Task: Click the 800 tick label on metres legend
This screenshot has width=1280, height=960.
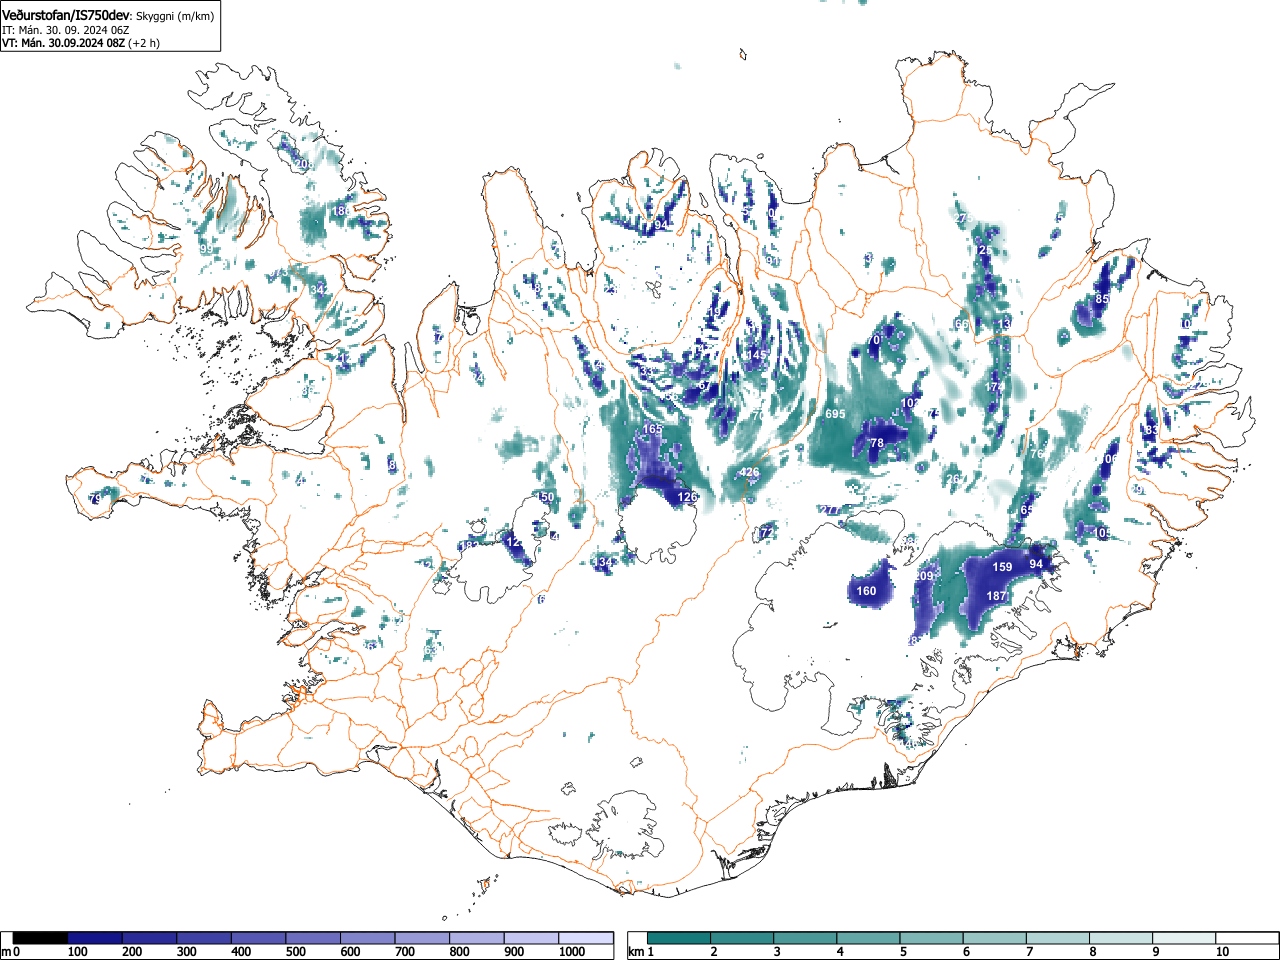Action: (x=459, y=952)
